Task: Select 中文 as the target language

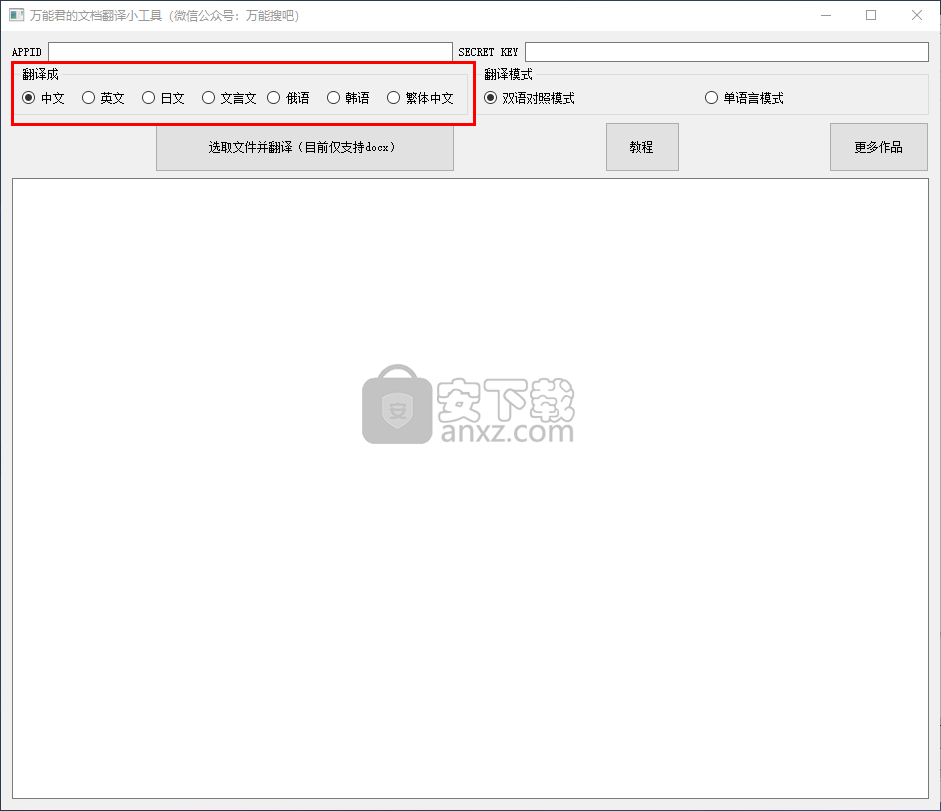Action: coord(29,98)
